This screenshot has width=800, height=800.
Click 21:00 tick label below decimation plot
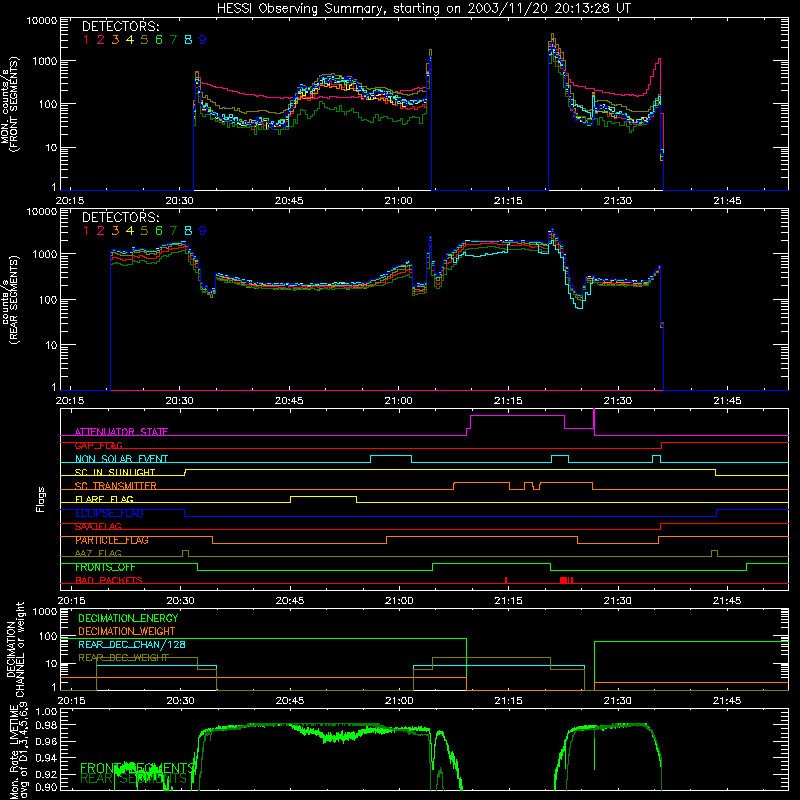(399, 701)
